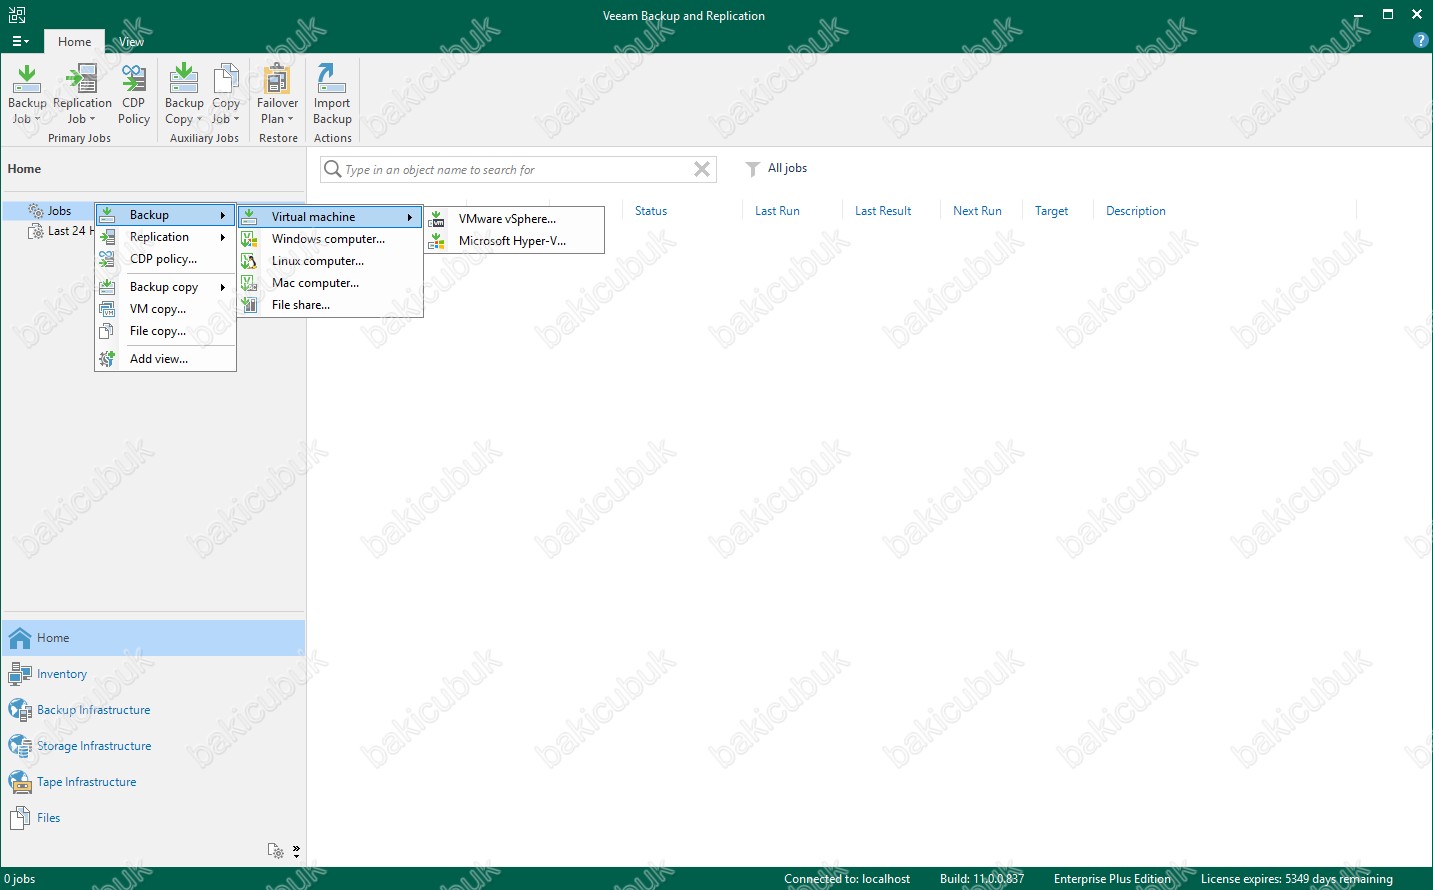Screen dimensions: 1433x890
Task: Open the Inventory navigation pane
Action: click(x=154, y=674)
